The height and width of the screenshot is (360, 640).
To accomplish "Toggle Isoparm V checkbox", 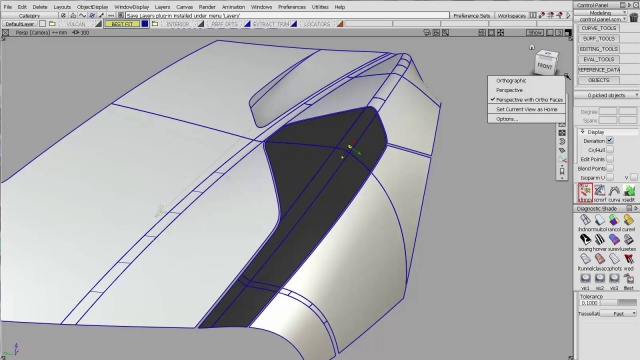I will (x=633, y=178).
